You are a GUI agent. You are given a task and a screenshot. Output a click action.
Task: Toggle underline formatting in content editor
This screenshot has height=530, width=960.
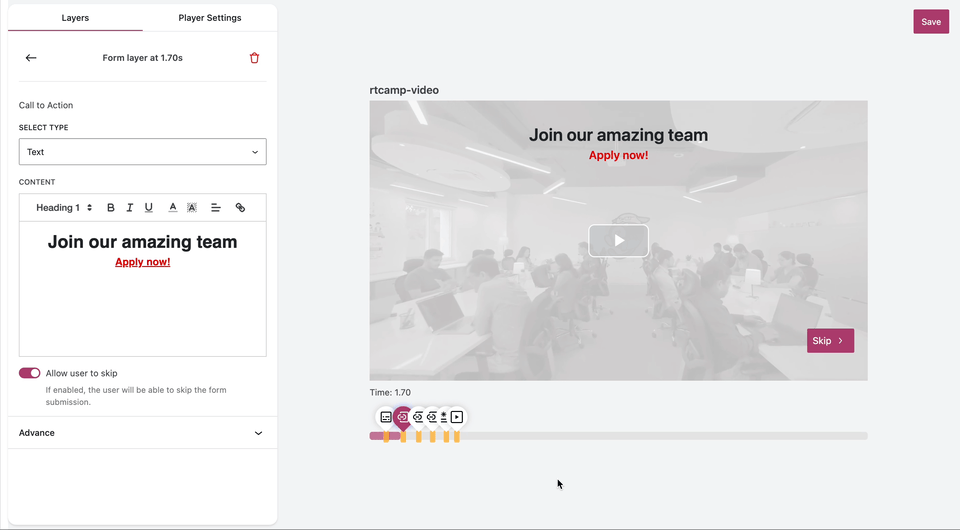[x=149, y=208]
